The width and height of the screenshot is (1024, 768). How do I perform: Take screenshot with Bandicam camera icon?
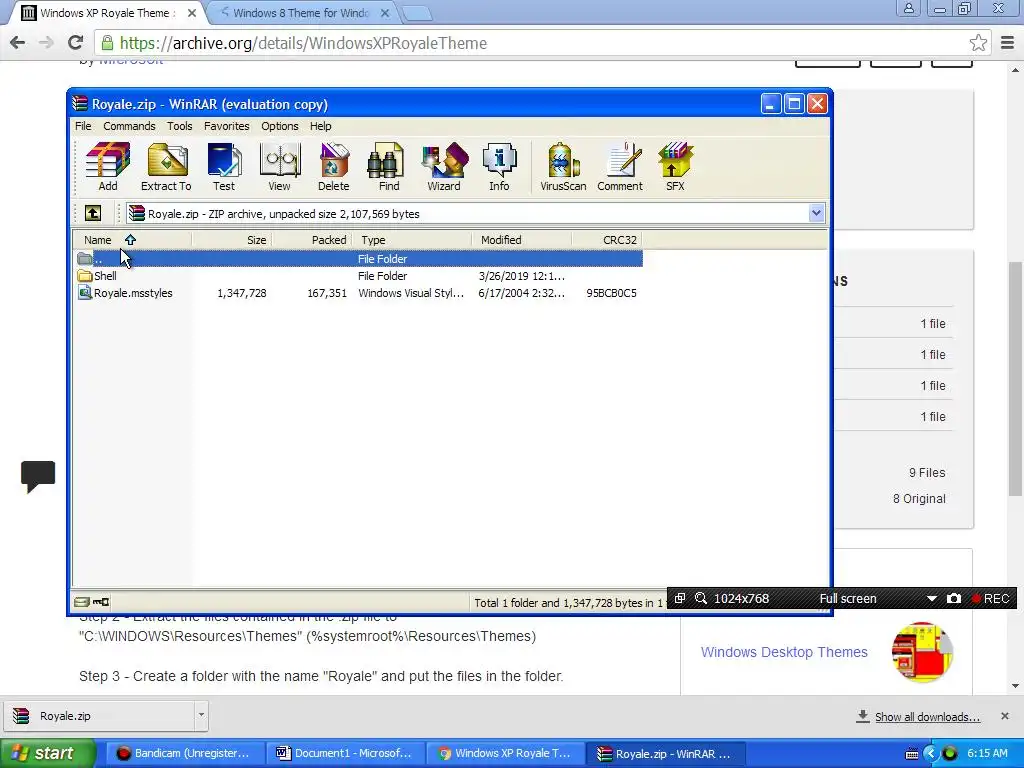click(x=954, y=598)
